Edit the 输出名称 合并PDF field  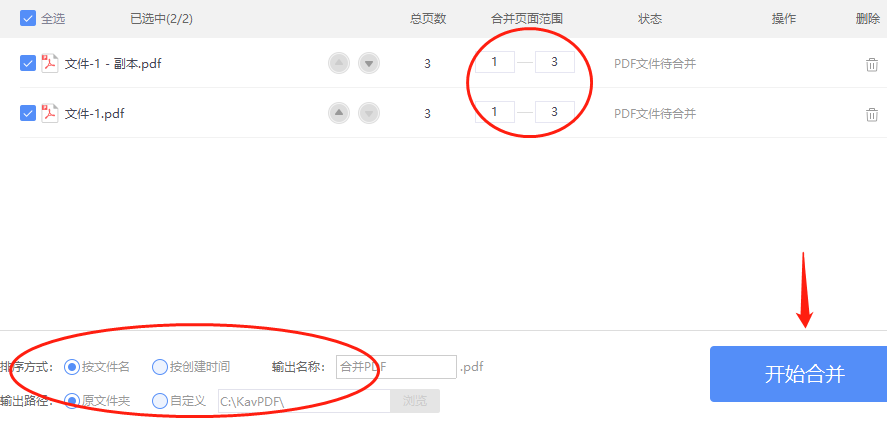(396, 367)
